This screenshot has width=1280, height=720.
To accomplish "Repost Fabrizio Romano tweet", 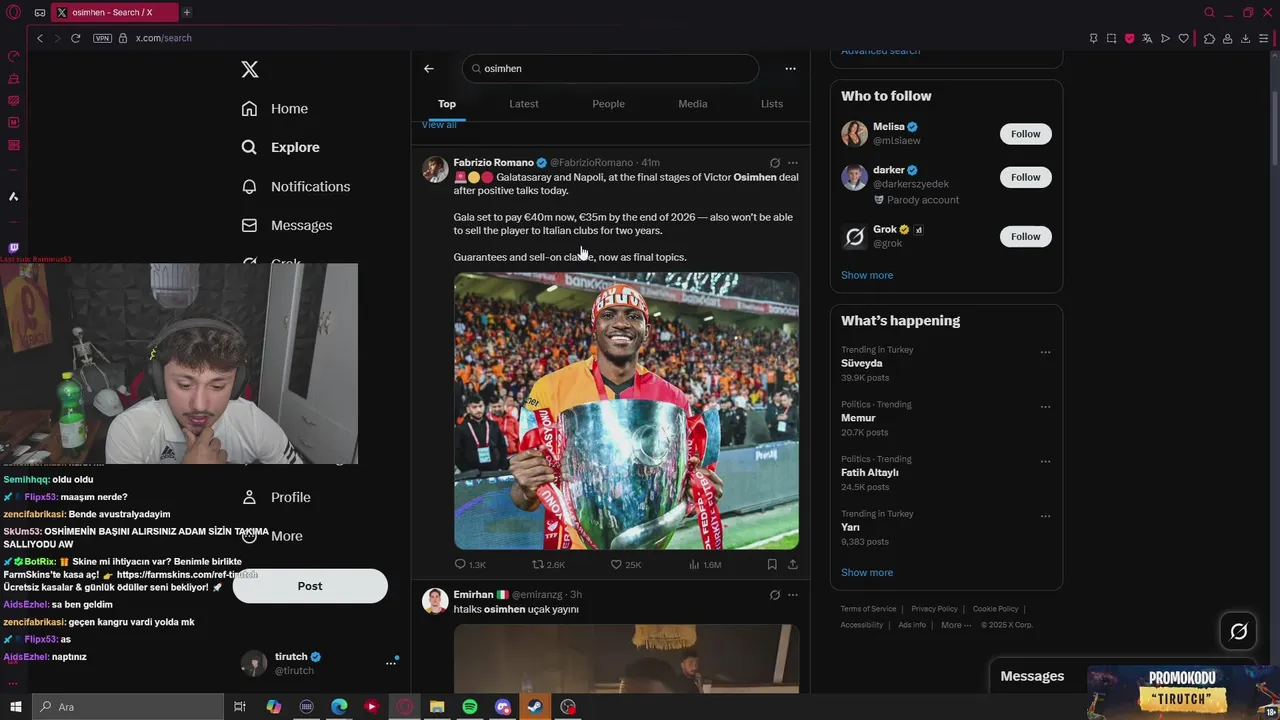I will 550,565.
